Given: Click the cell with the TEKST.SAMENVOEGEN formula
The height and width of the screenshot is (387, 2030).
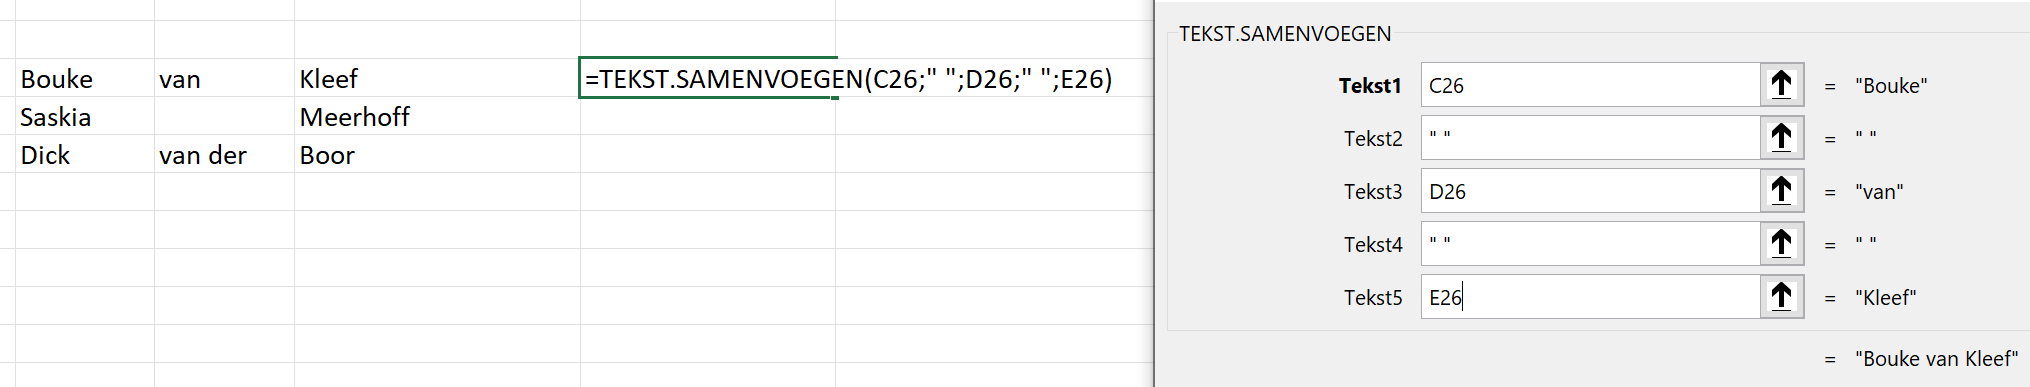Looking at the screenshot, I should coord(708,78).
